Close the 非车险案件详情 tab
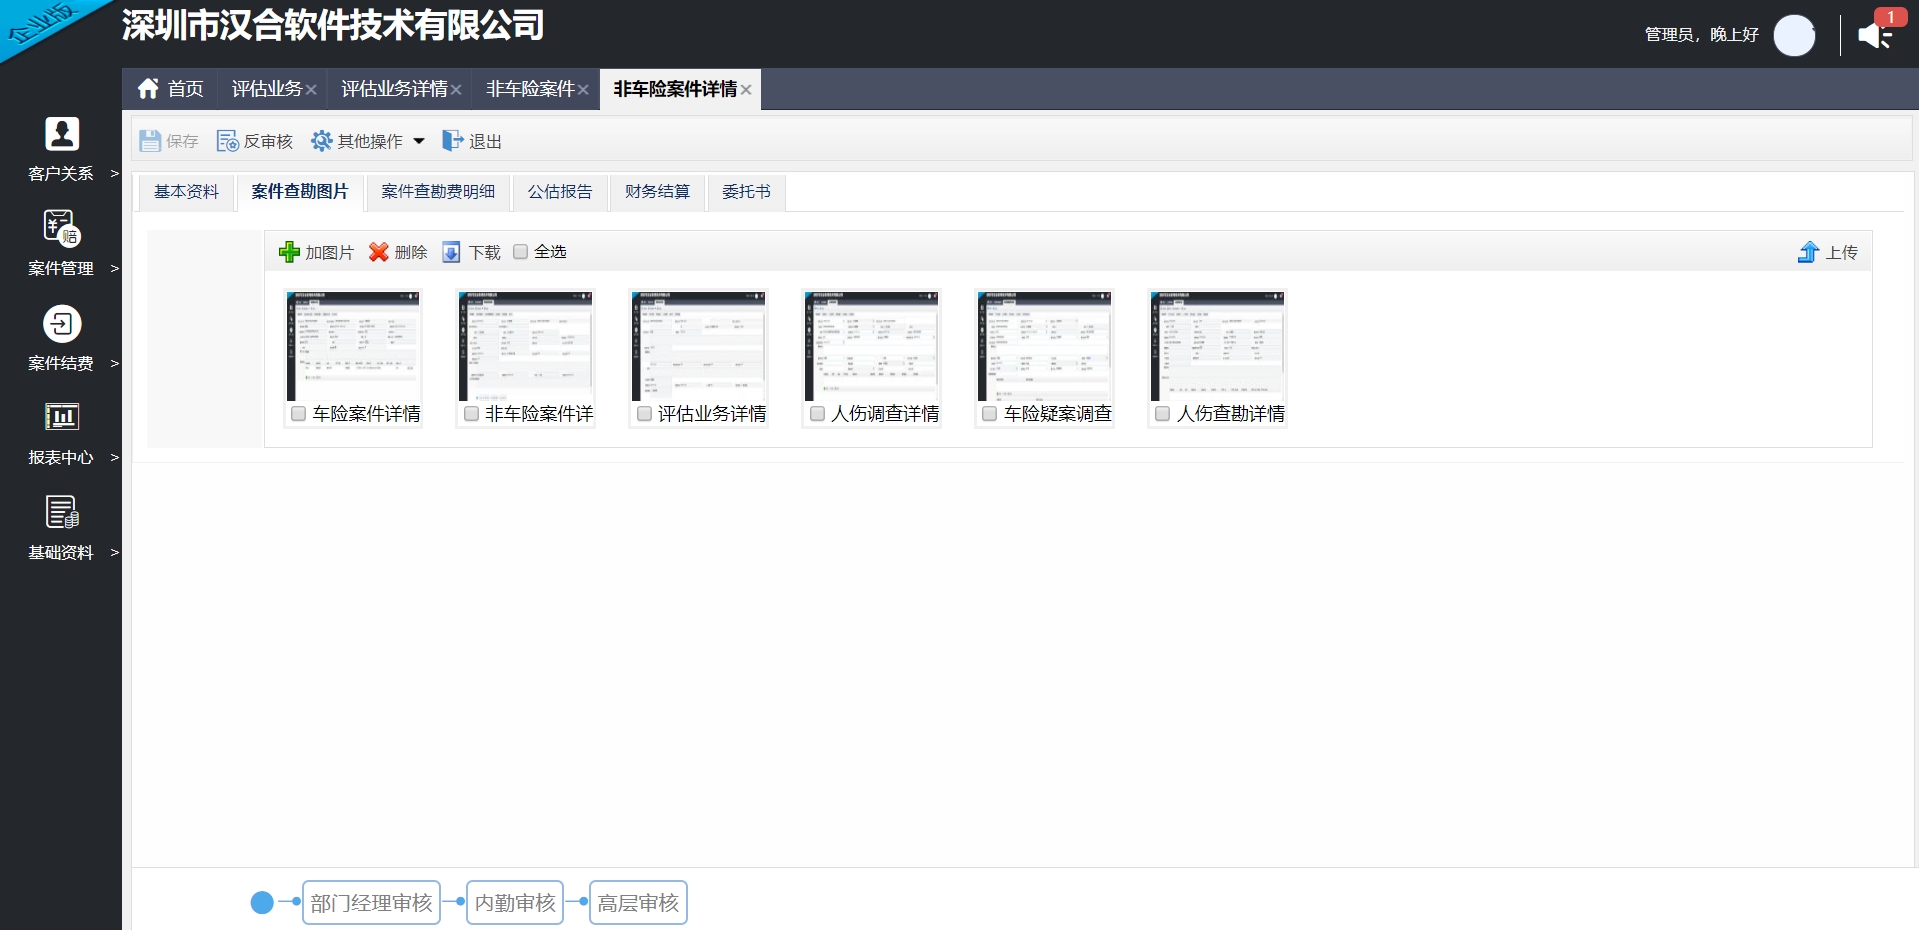Screen dimensions: 1919x930 point(746,90)
